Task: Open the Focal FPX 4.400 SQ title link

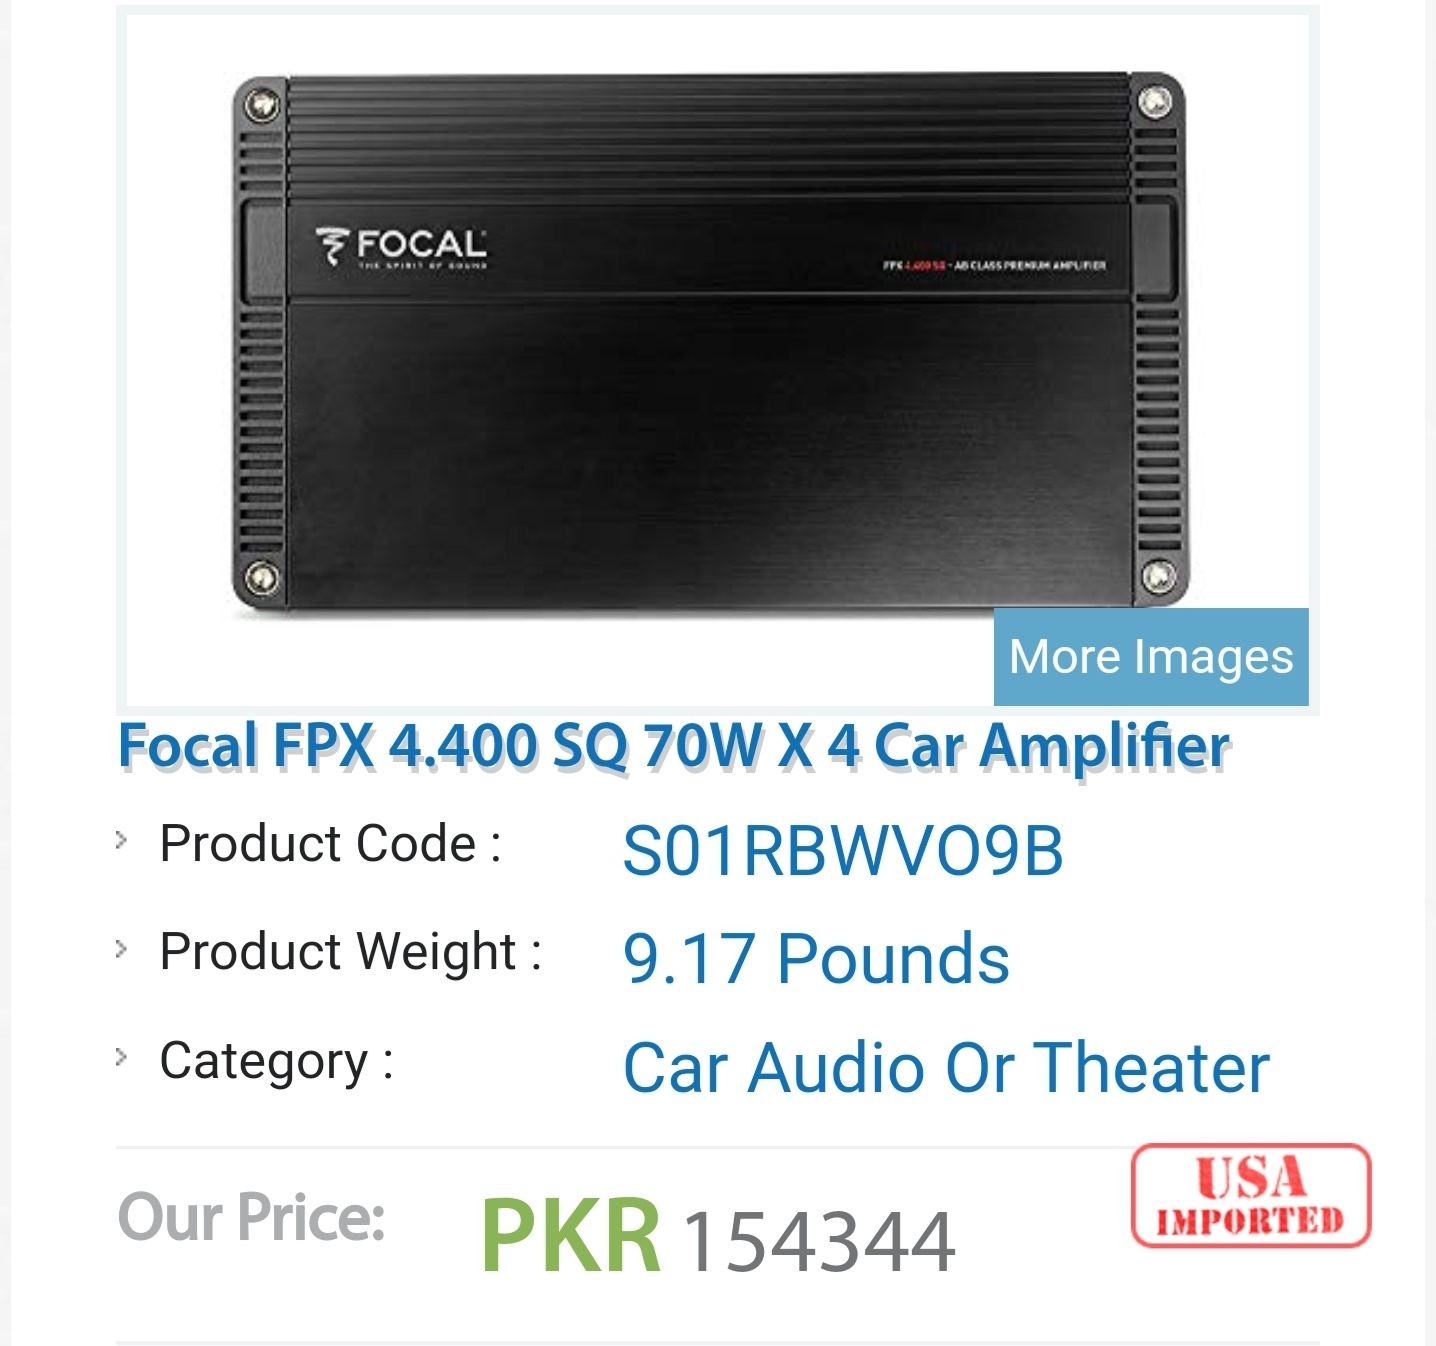Action: (674, 746)
